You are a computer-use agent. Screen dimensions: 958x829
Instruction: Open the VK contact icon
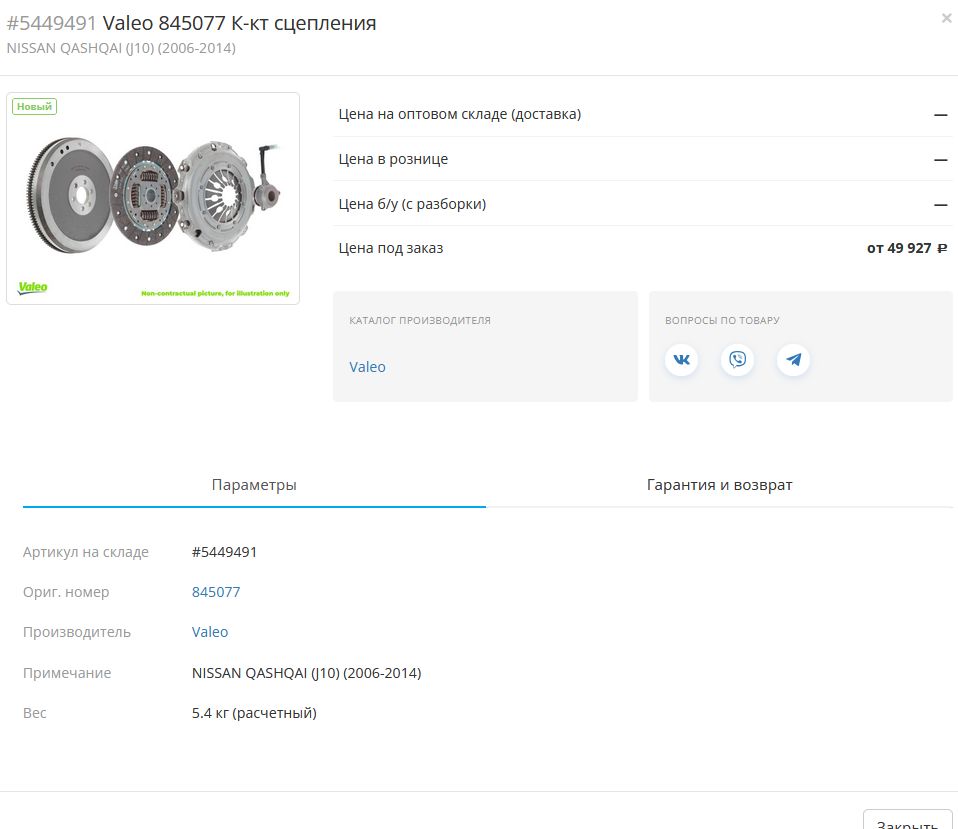[x=681, y=360]
